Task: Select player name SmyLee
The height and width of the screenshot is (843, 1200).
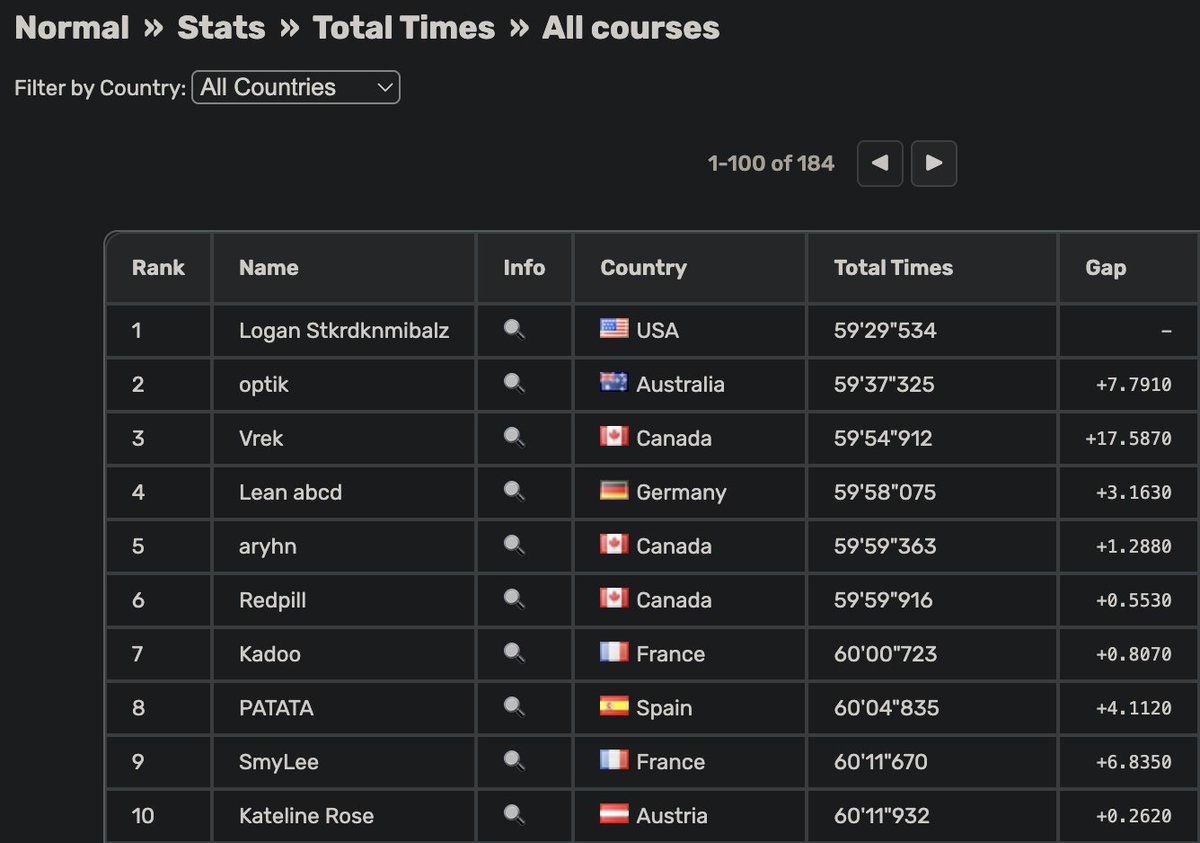Action: pos(279,762)
